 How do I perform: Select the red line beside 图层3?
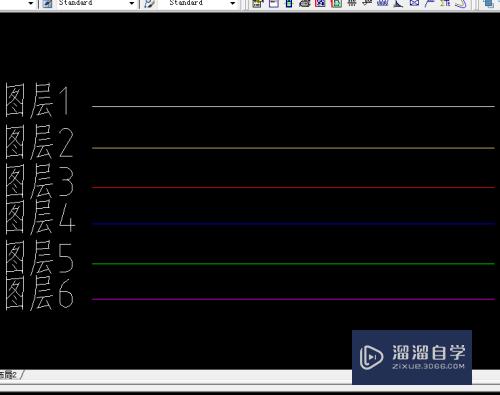tap(293, 187)
